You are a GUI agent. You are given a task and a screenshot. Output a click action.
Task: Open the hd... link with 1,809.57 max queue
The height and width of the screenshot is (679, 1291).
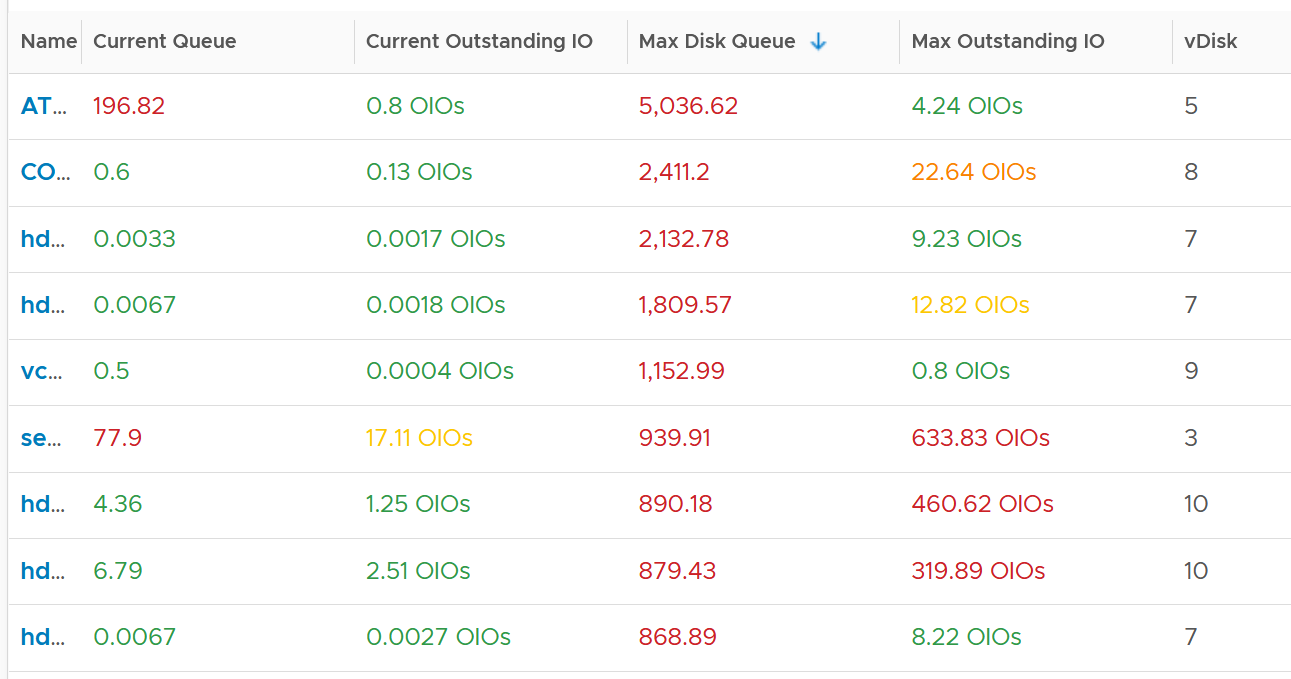click(43, 305)
